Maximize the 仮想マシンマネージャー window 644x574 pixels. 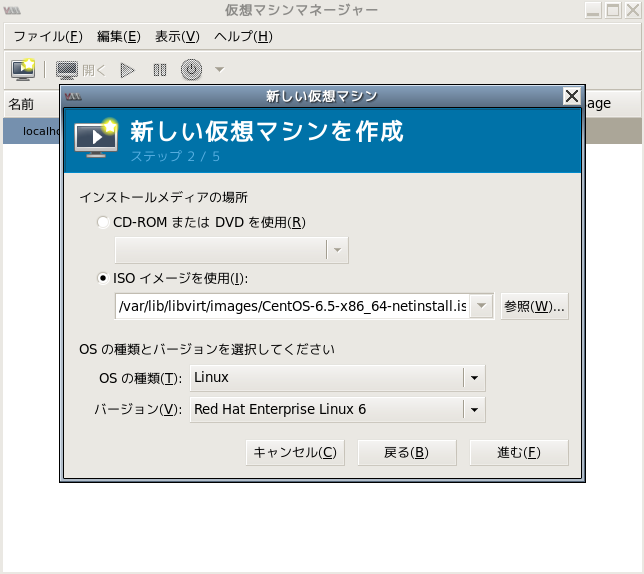point(613,10)
